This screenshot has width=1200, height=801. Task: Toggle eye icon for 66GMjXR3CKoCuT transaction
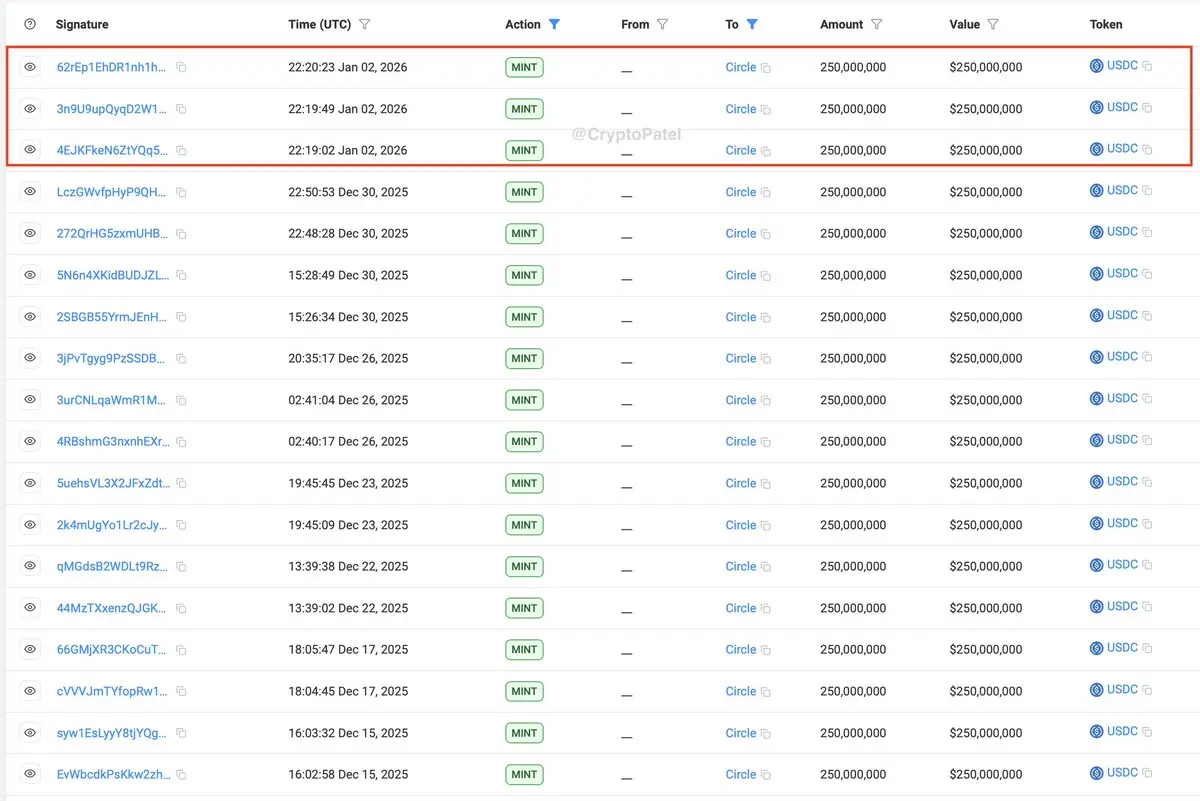pyautogui.click(x=30, y=648)
